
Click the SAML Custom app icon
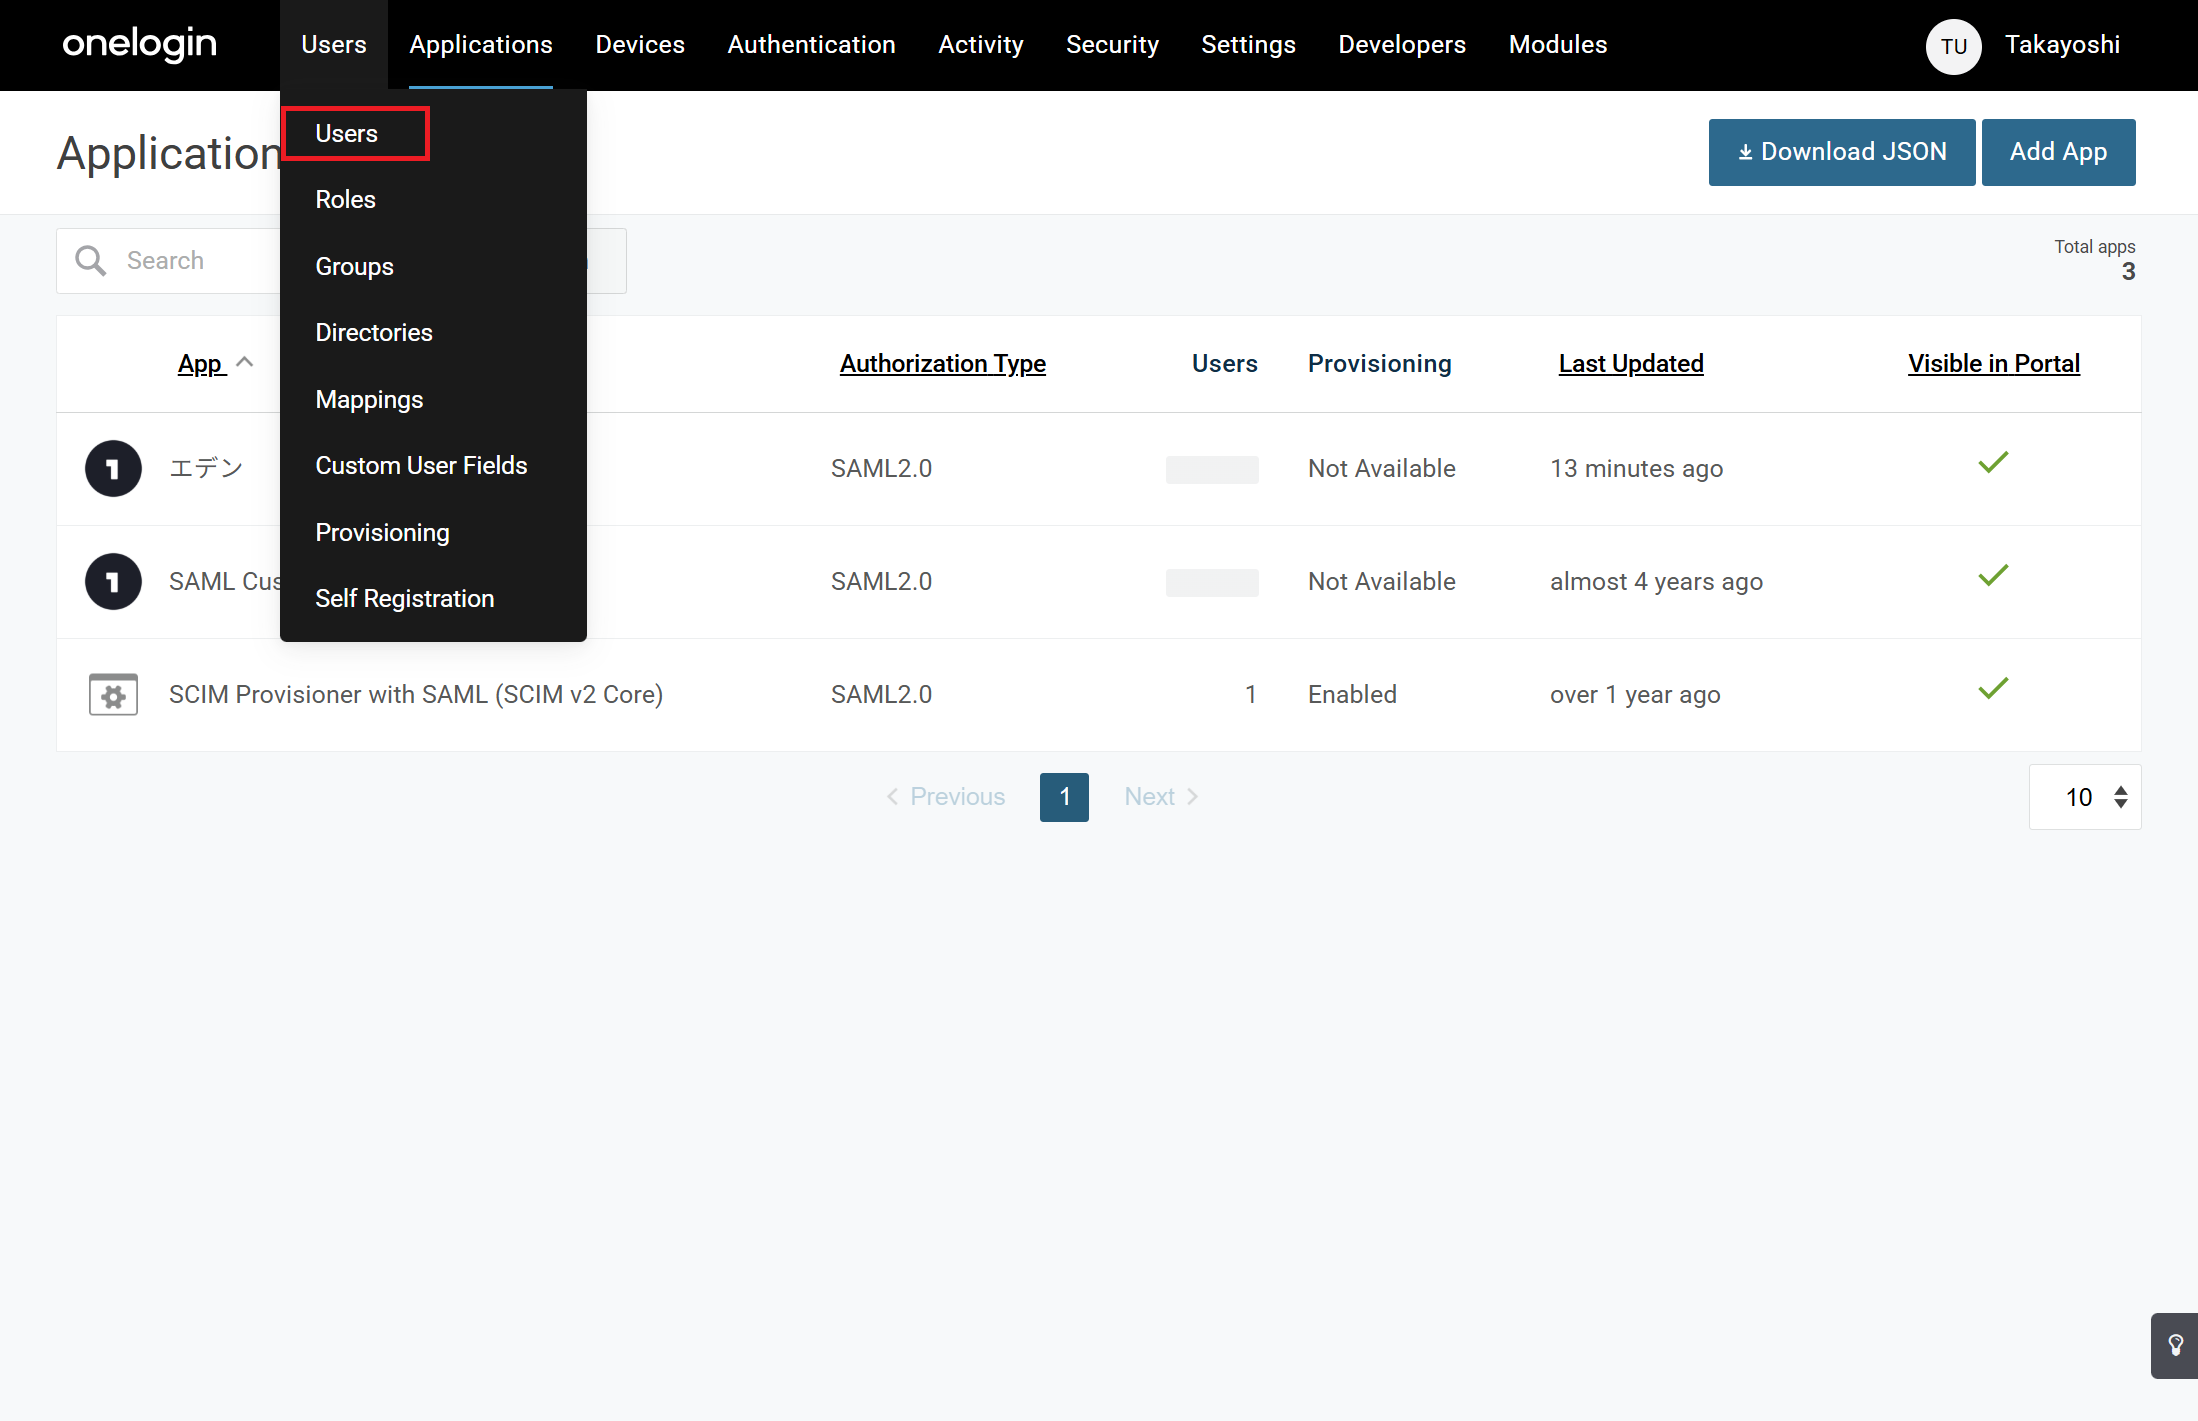113,582
